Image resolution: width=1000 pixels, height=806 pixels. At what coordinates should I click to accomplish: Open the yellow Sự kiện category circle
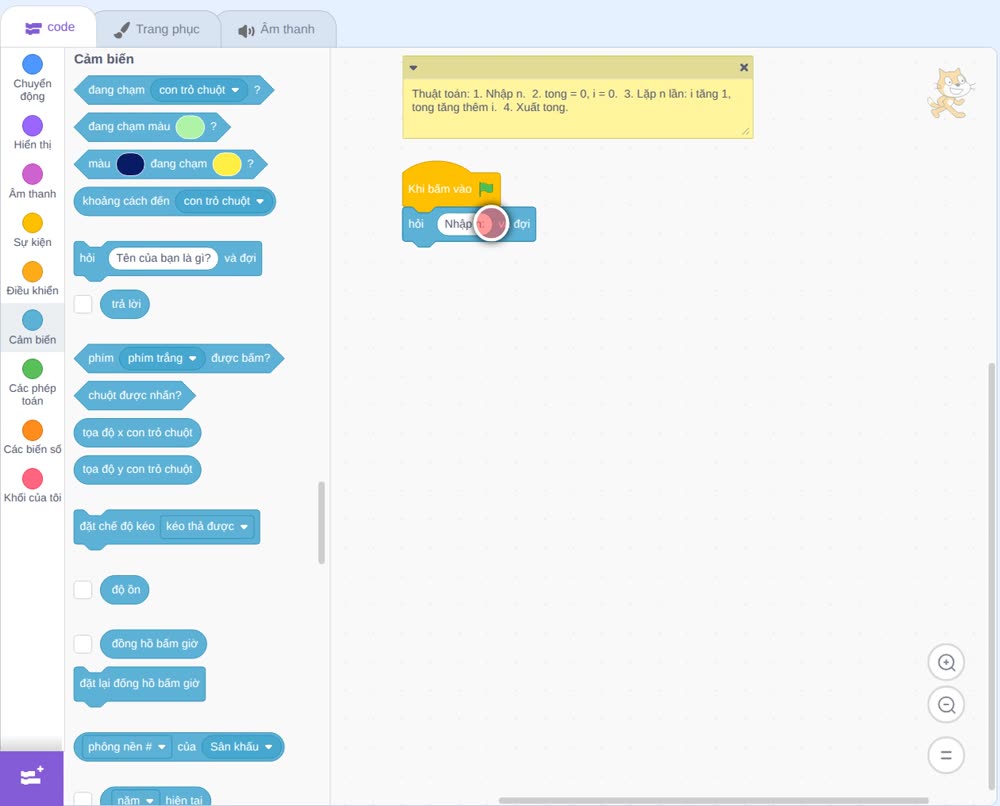[x=33, y=223]
